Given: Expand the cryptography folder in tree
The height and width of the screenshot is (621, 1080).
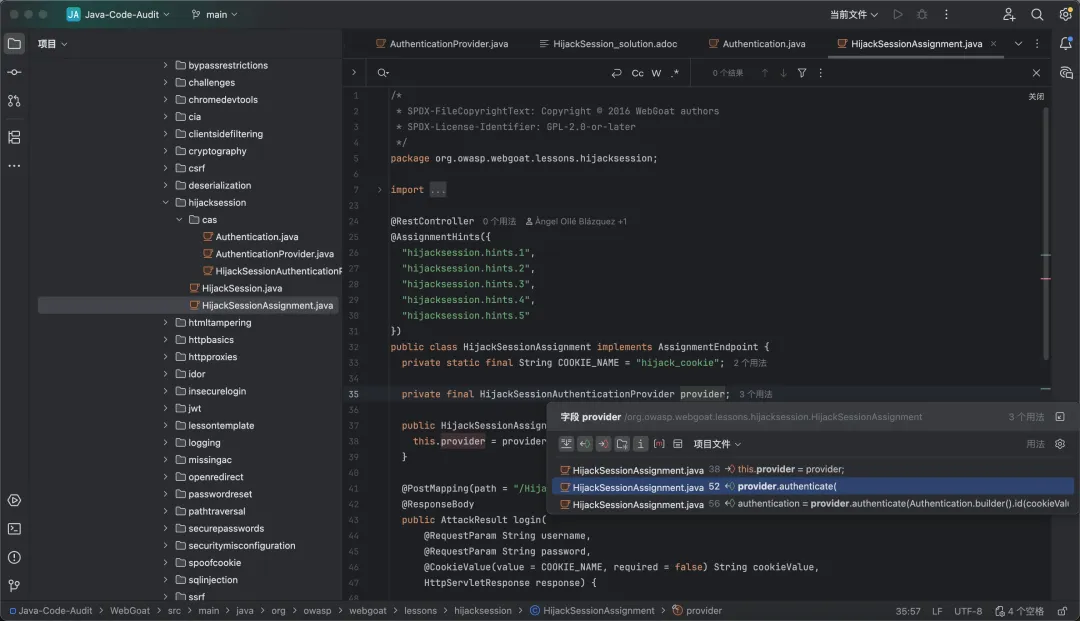Looking at the screenshot, I should point(166,151).
